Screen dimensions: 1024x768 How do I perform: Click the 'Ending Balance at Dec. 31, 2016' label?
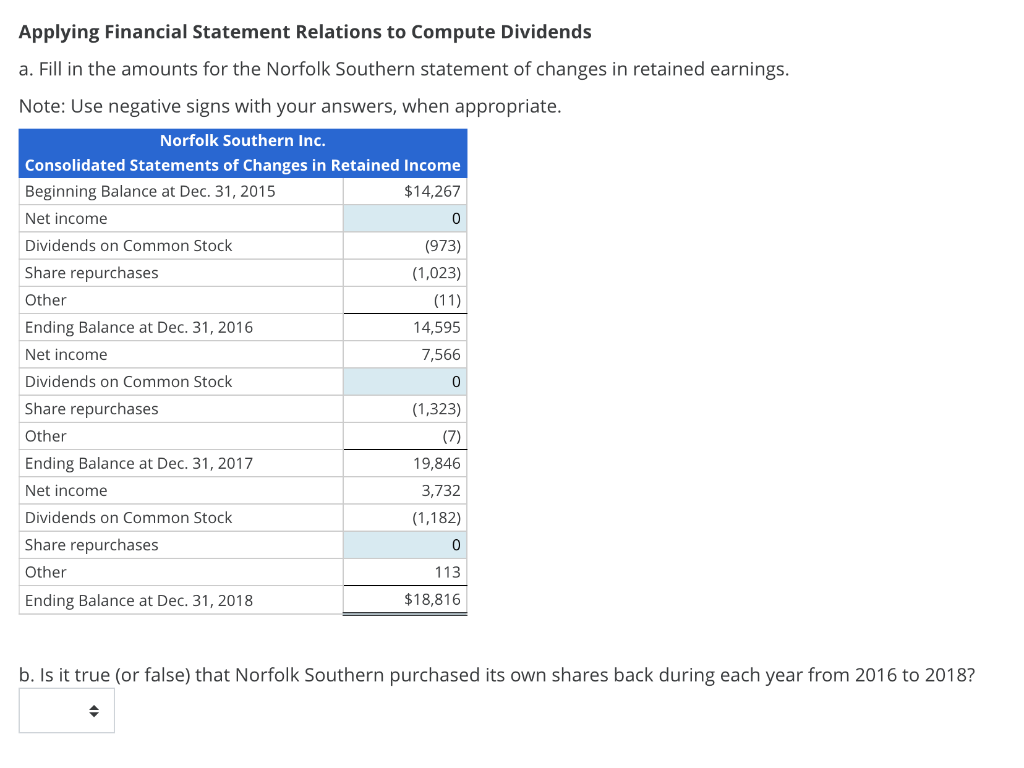(139, 327)
